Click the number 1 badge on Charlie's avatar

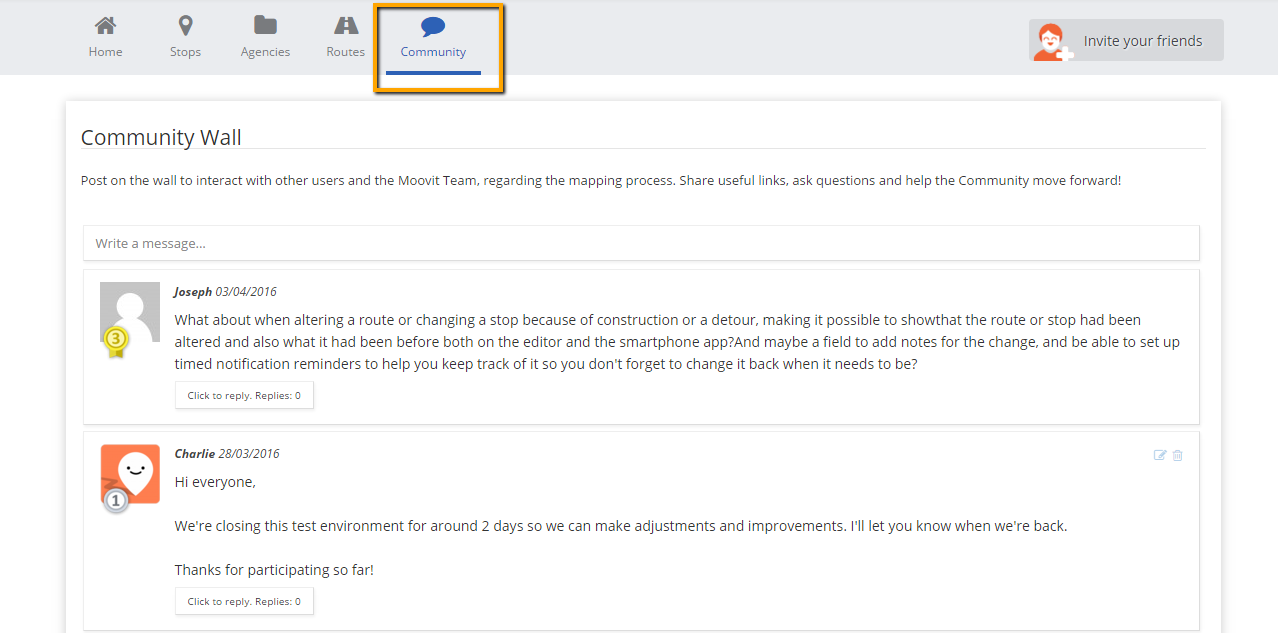(116, 500)
